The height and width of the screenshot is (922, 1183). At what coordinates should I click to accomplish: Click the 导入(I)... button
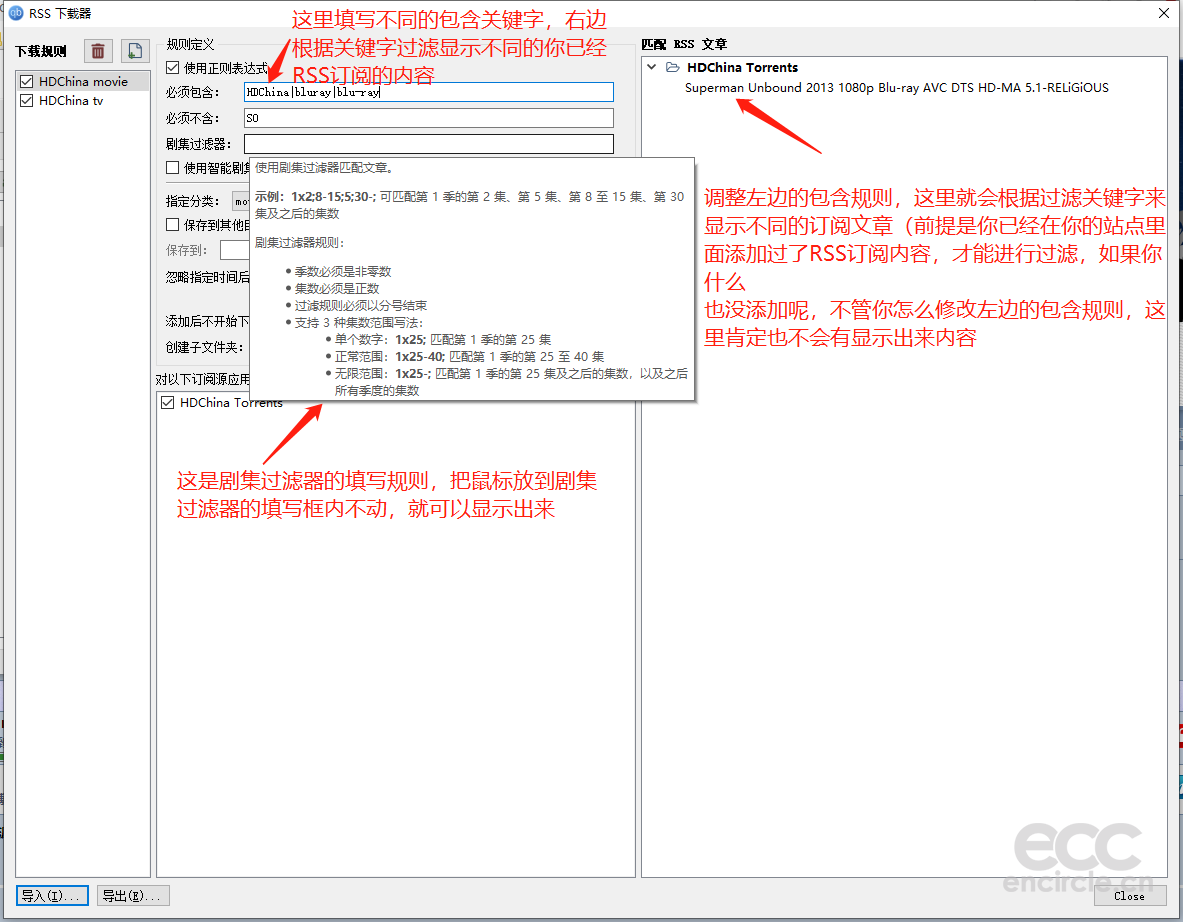[52, 895]
